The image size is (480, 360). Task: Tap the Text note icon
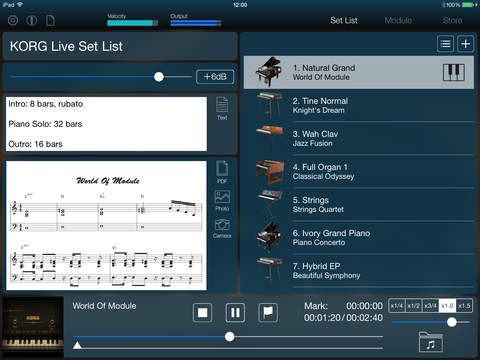click(222, 108)
